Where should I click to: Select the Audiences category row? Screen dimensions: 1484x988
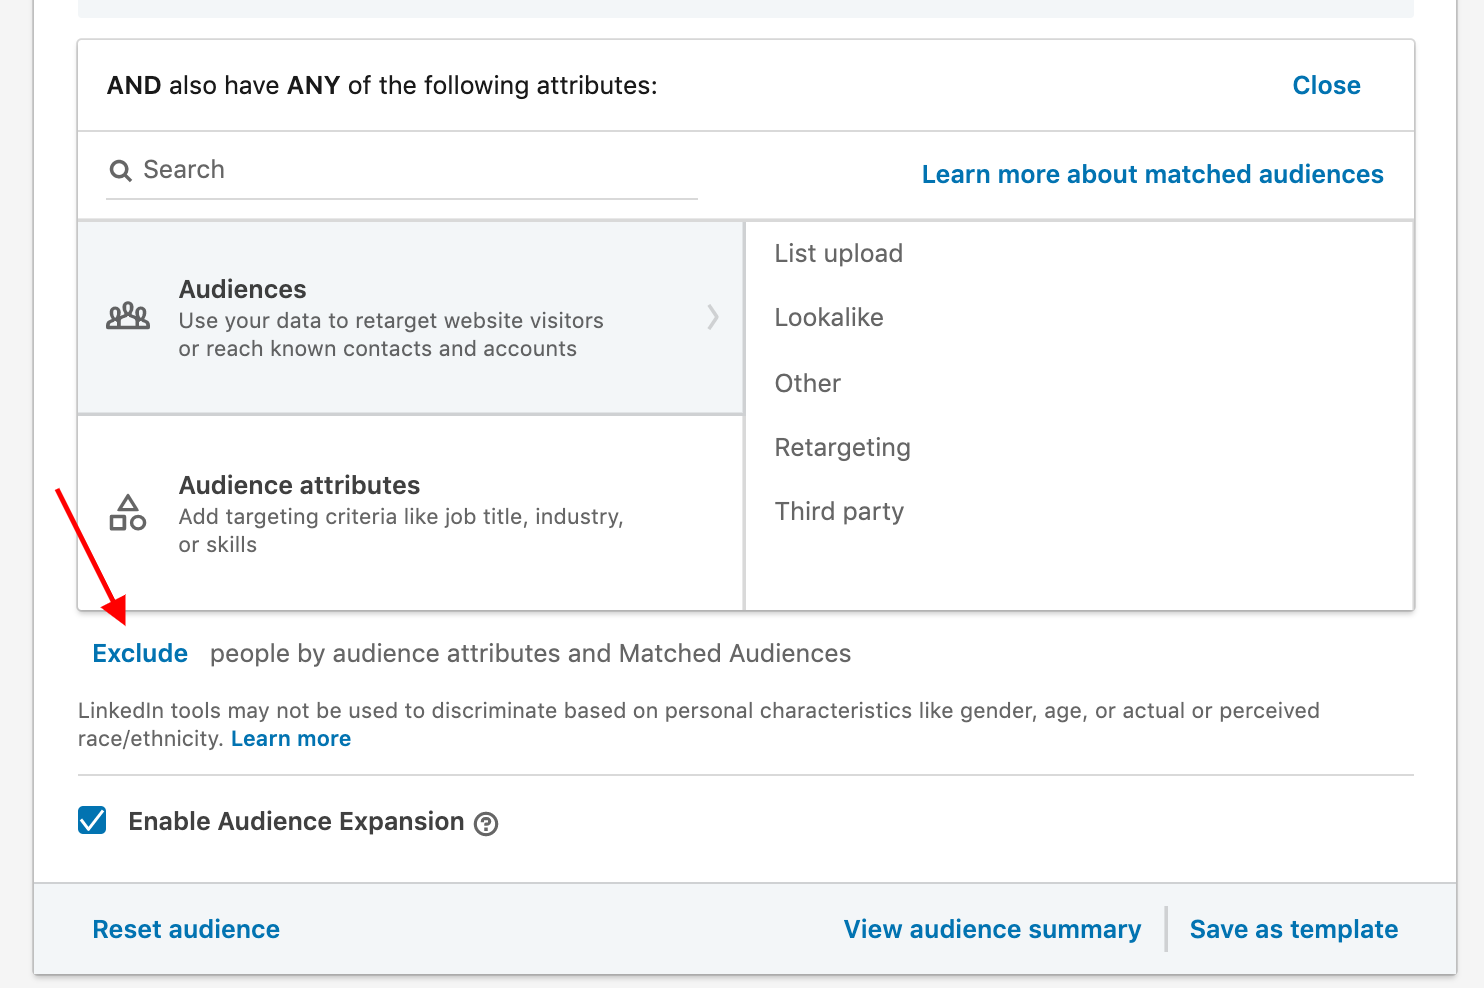(410, 318)
